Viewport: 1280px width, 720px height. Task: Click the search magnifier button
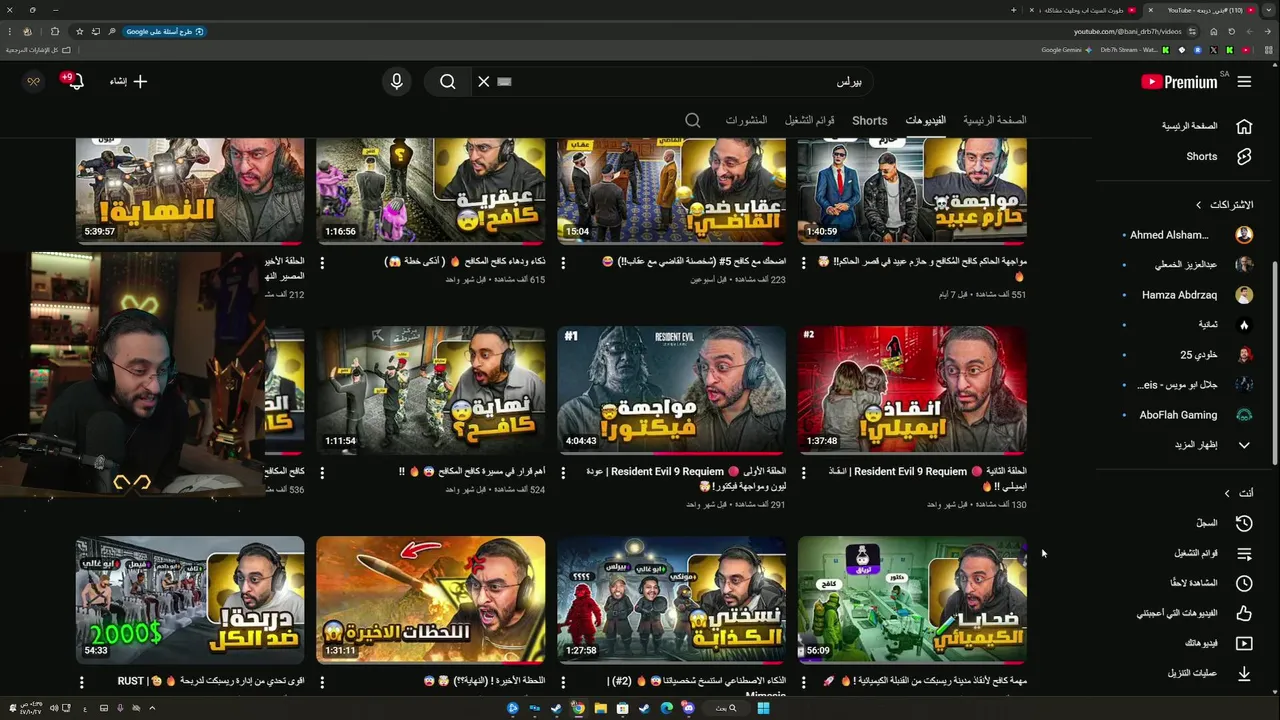coord(448,82)
